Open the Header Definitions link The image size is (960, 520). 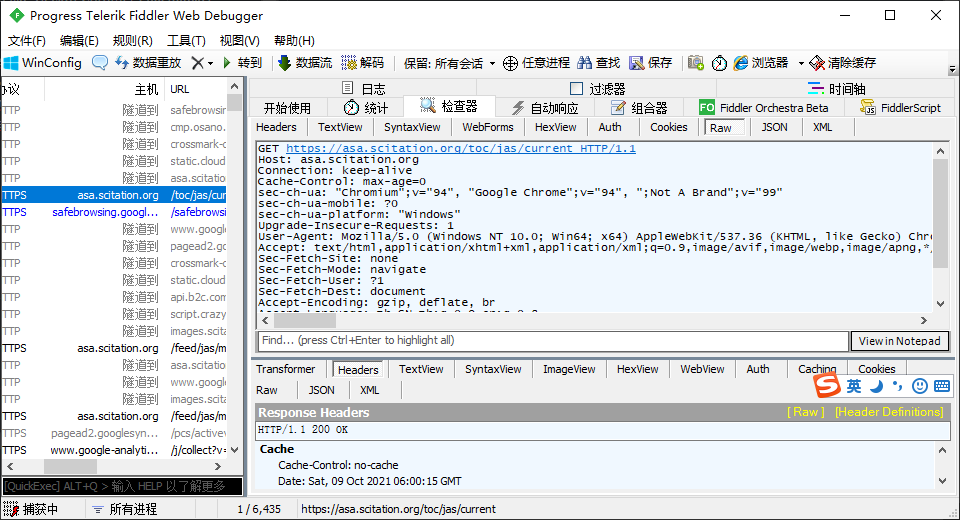(888, 412)
